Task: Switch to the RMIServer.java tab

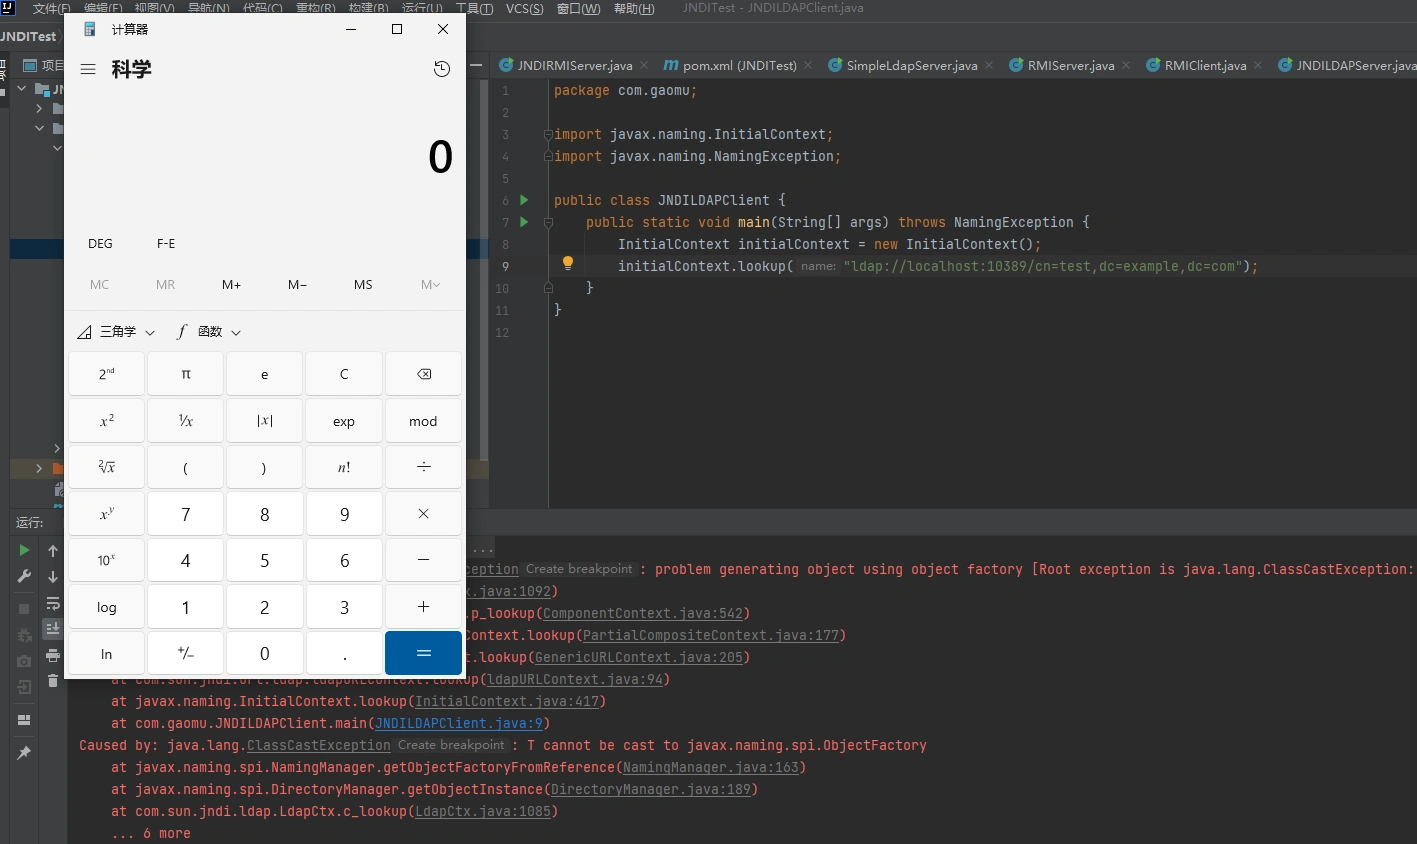Action: pyautogui.click(x=1070, y=66)
